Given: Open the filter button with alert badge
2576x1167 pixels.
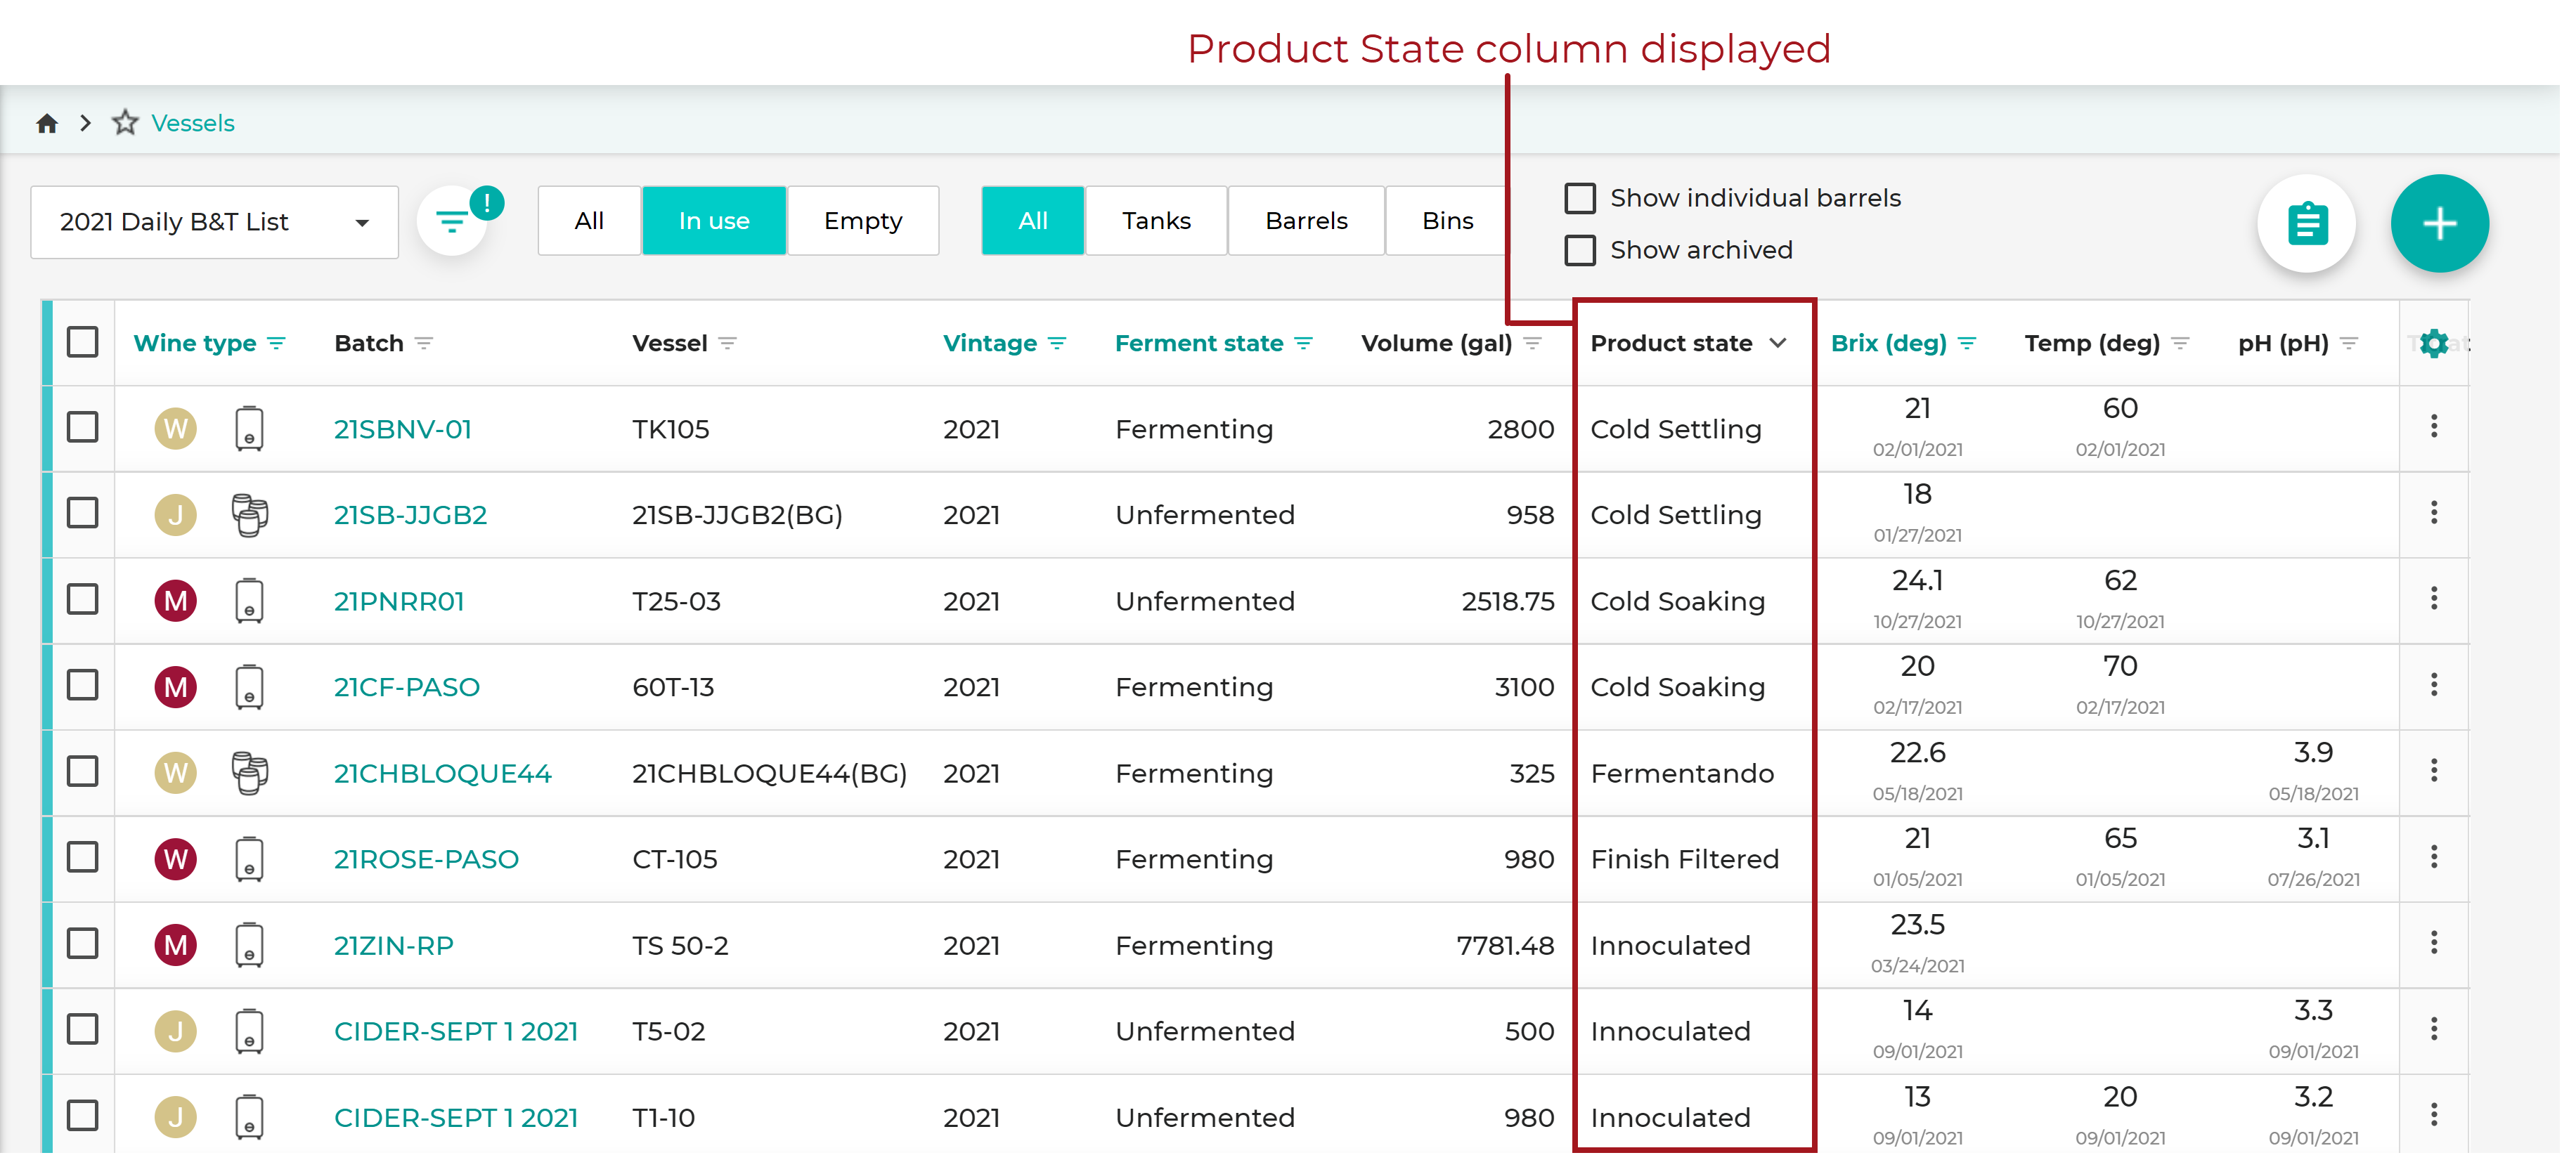Looking at the screenshot, I should [x=453, y=222].
